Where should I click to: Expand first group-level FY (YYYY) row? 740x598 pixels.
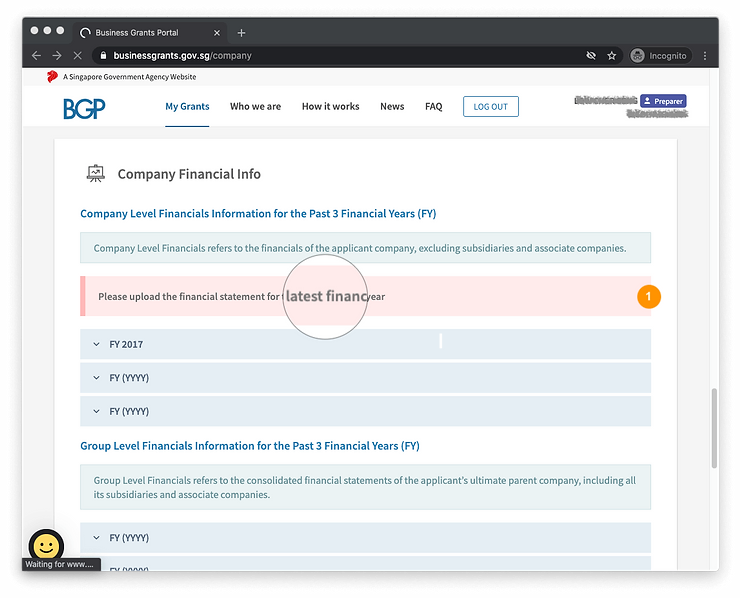[365, 538]
